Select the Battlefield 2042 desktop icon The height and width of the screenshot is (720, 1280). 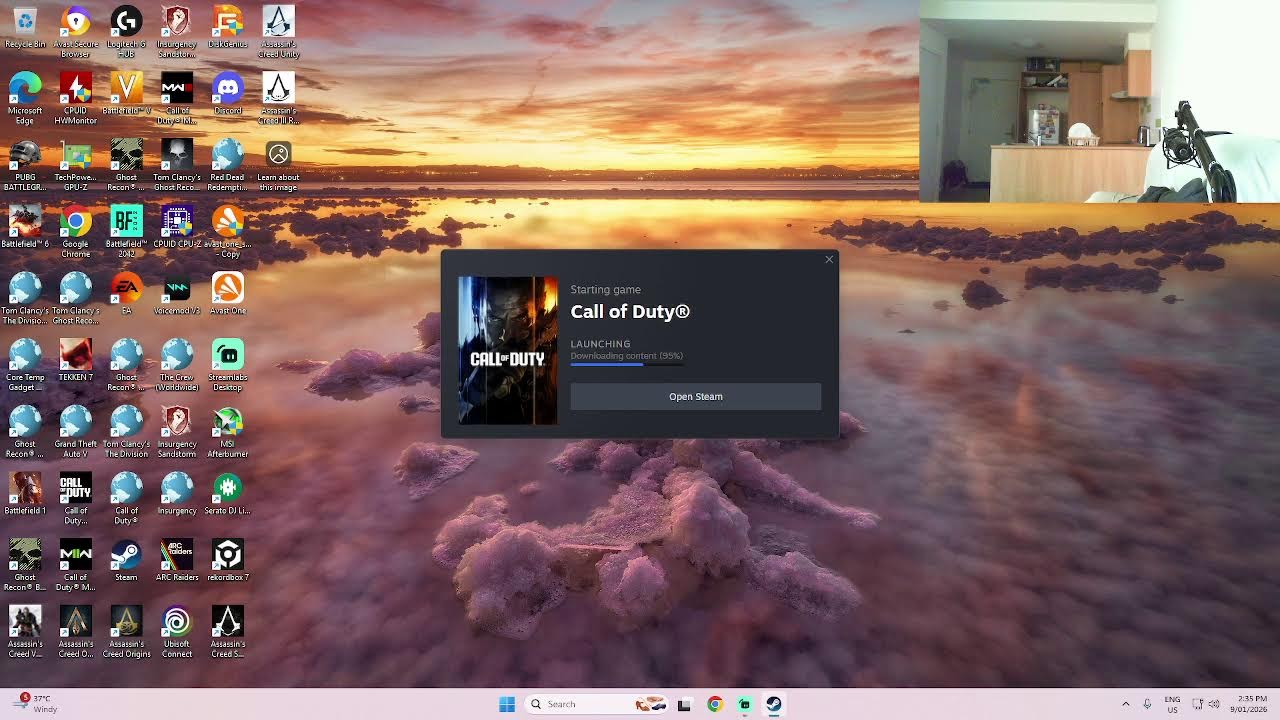coord(126,232)
